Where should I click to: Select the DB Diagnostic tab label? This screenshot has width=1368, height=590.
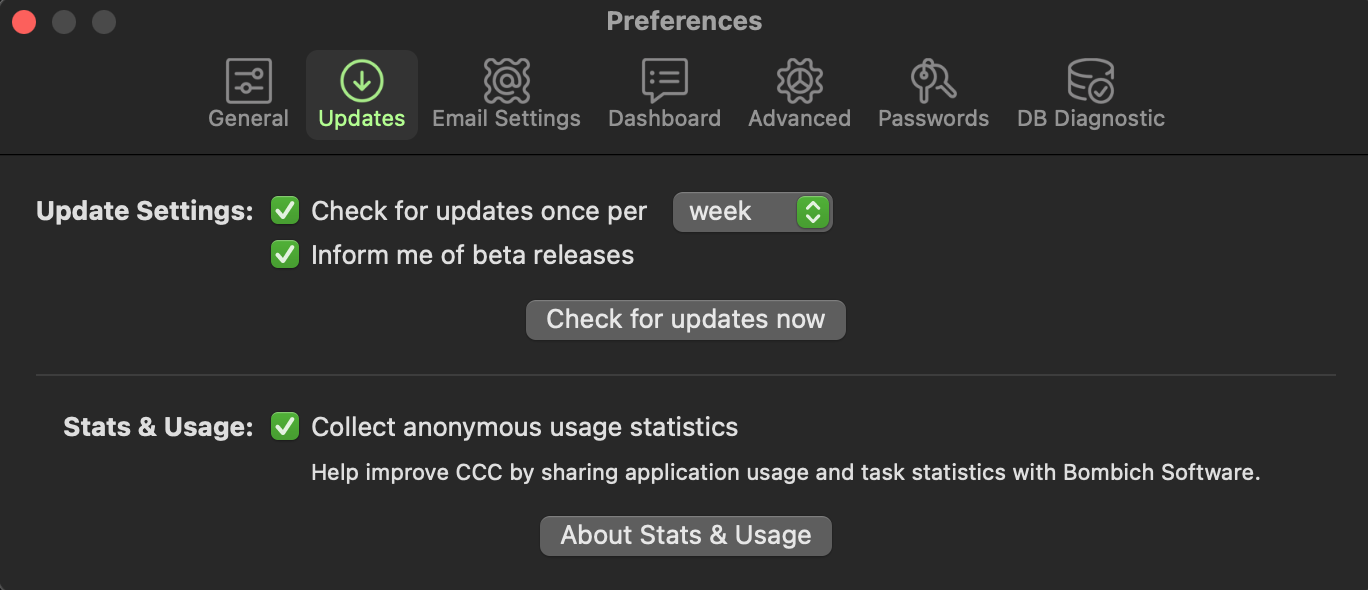tap(1091, 118)
